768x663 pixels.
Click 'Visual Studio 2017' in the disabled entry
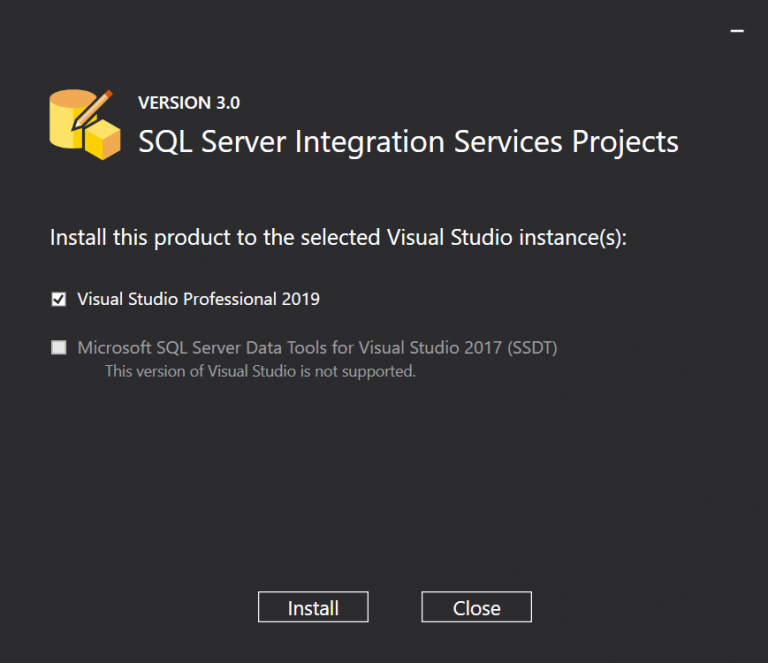(x=431, y=348)
